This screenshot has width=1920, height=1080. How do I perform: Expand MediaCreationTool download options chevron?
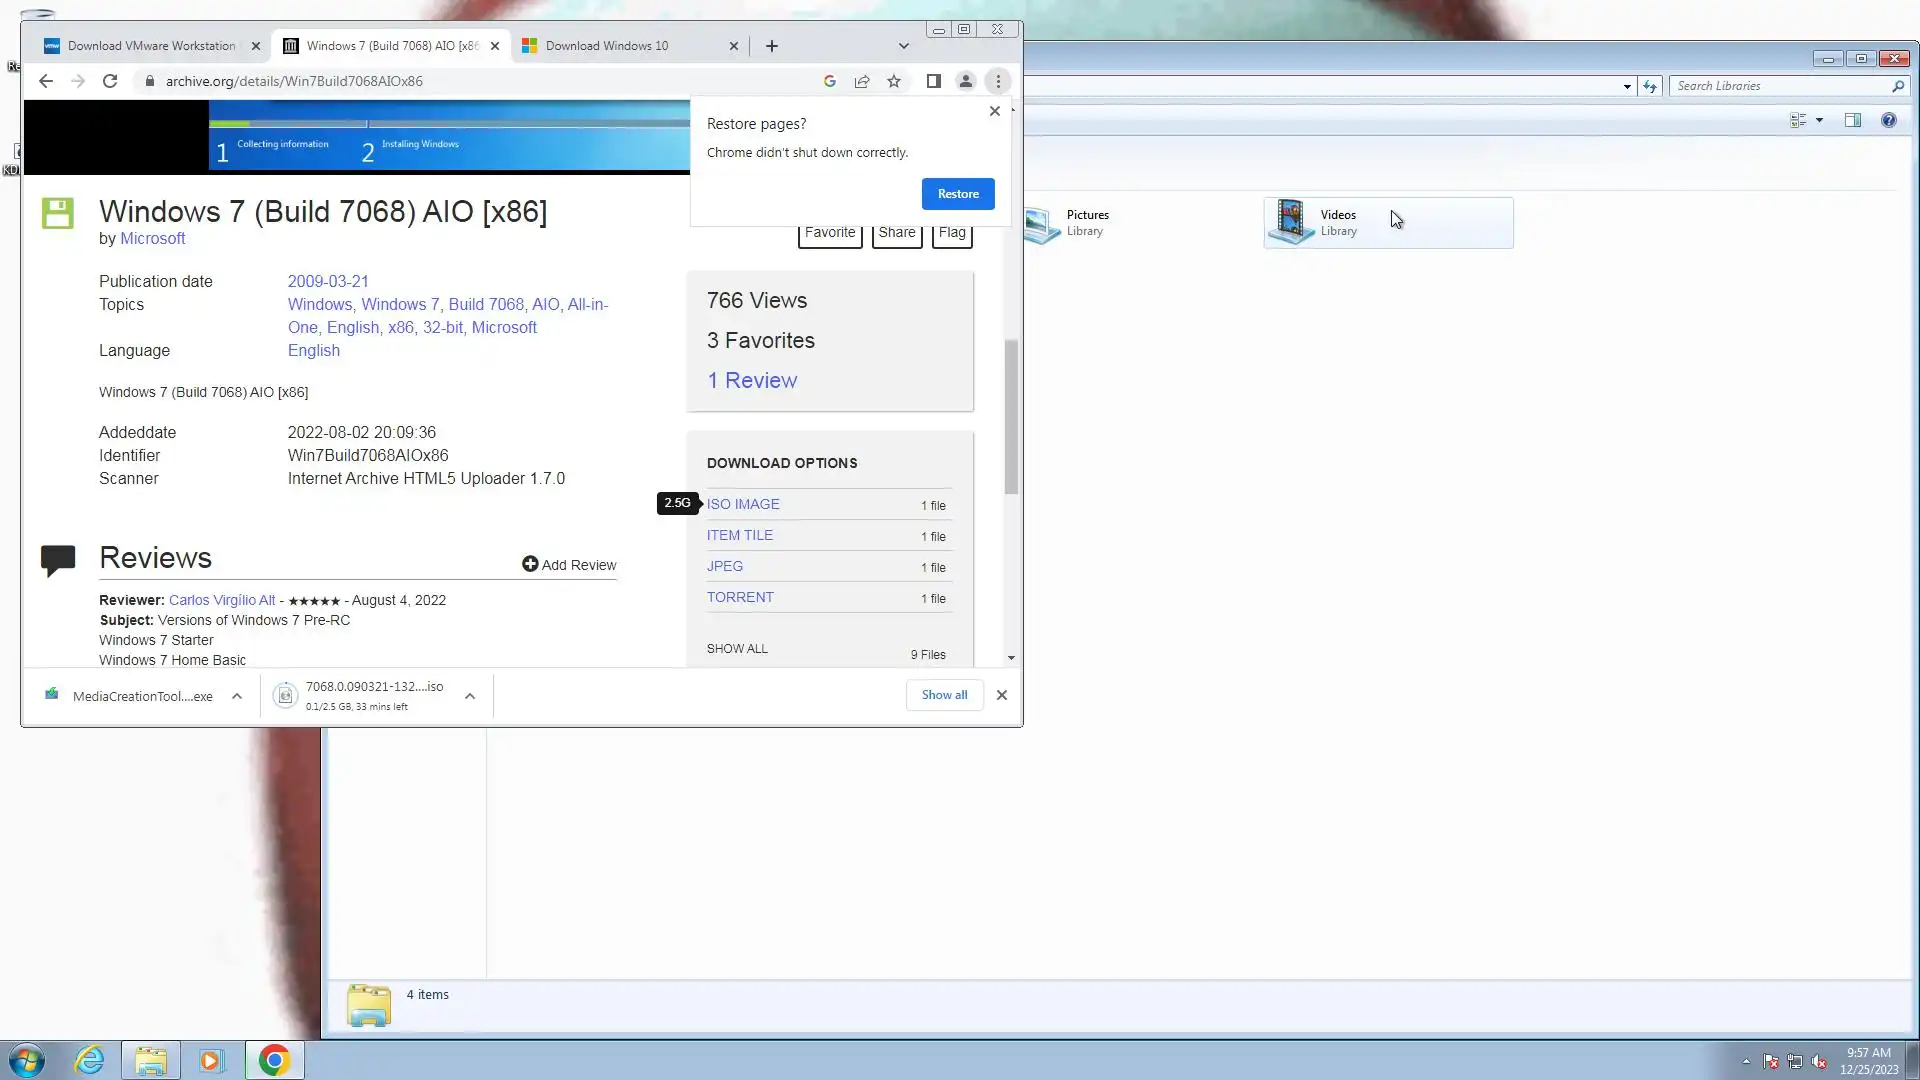coord(237,696)
